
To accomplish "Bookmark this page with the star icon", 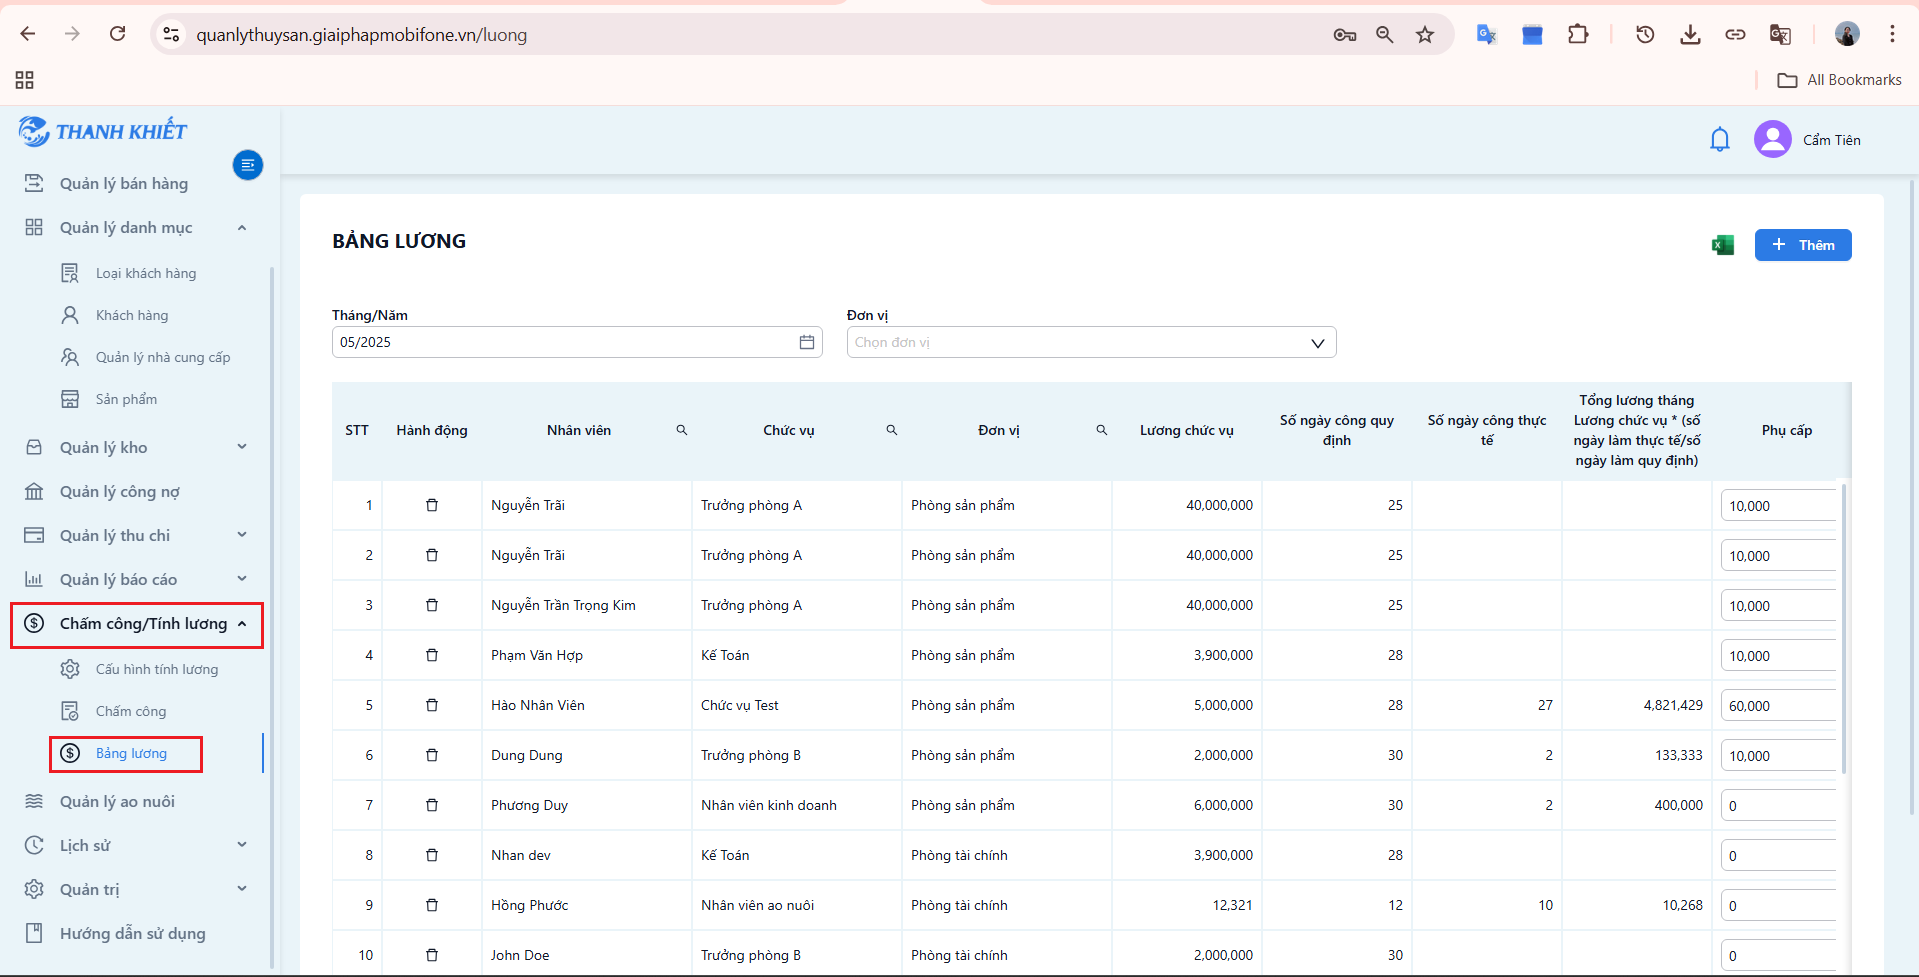I will [x=1425, y=35].
